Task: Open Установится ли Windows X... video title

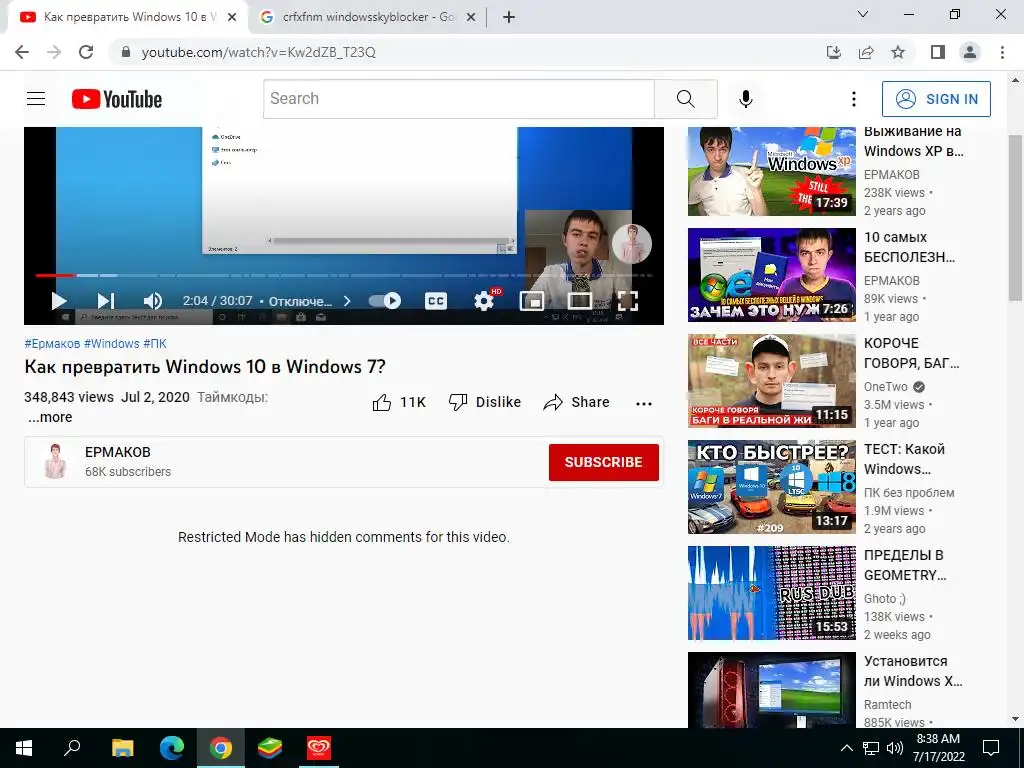Action: point(913,671)
